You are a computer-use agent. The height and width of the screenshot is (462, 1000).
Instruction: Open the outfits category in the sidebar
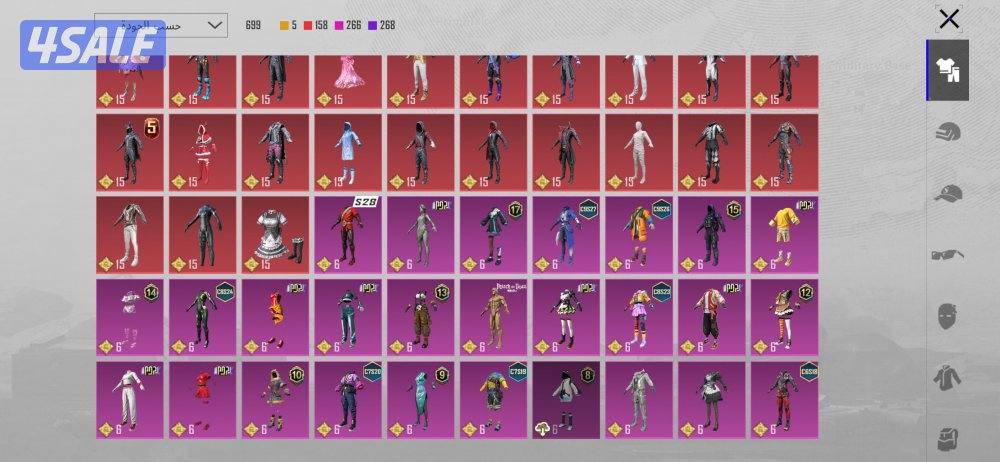pyautogui.click(x=947, y=70)
